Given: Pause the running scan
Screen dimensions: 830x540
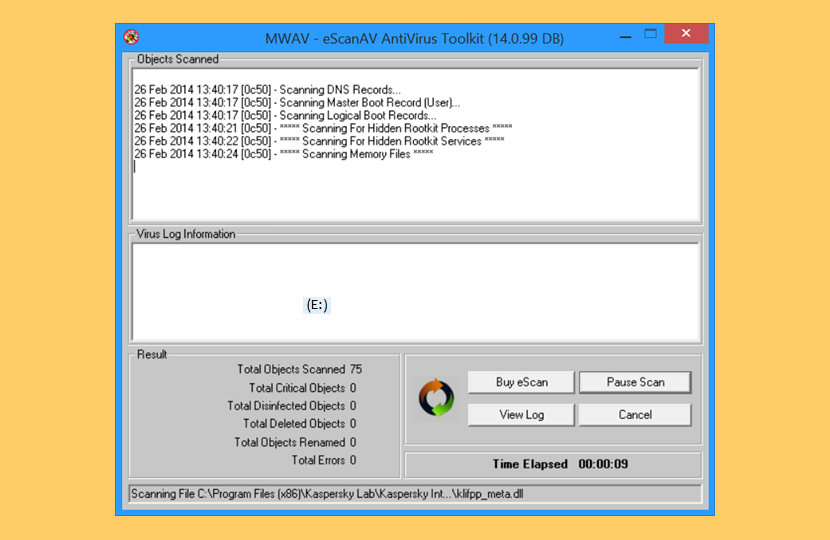Looking at the screenshot, I should (x=634, y=382).
